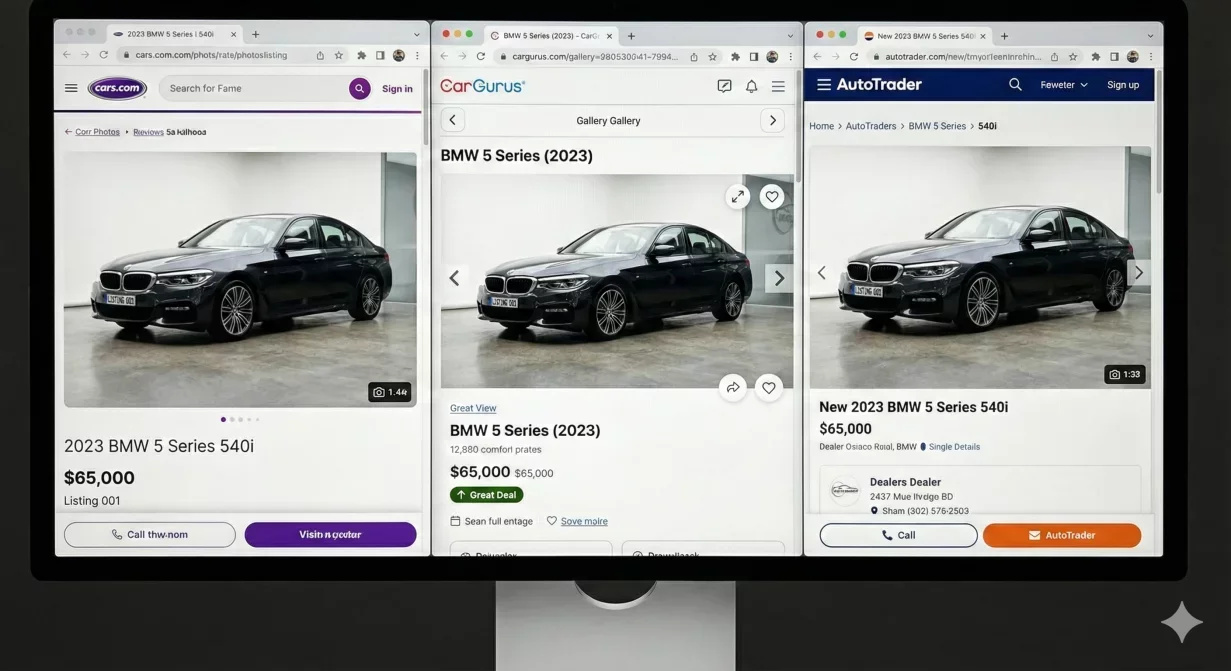This screenshot has height=671, width=1231.
Task: Reload the AutoTrader browser page
Action: [854, 57]
